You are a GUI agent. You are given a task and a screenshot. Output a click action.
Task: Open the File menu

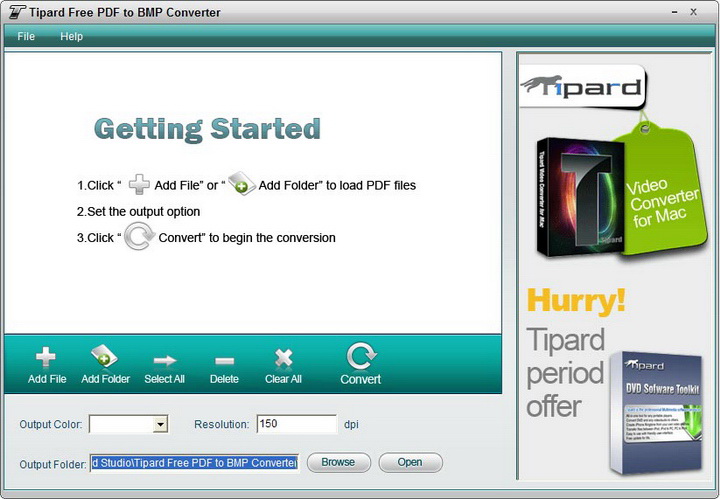[x=26, y=36]
